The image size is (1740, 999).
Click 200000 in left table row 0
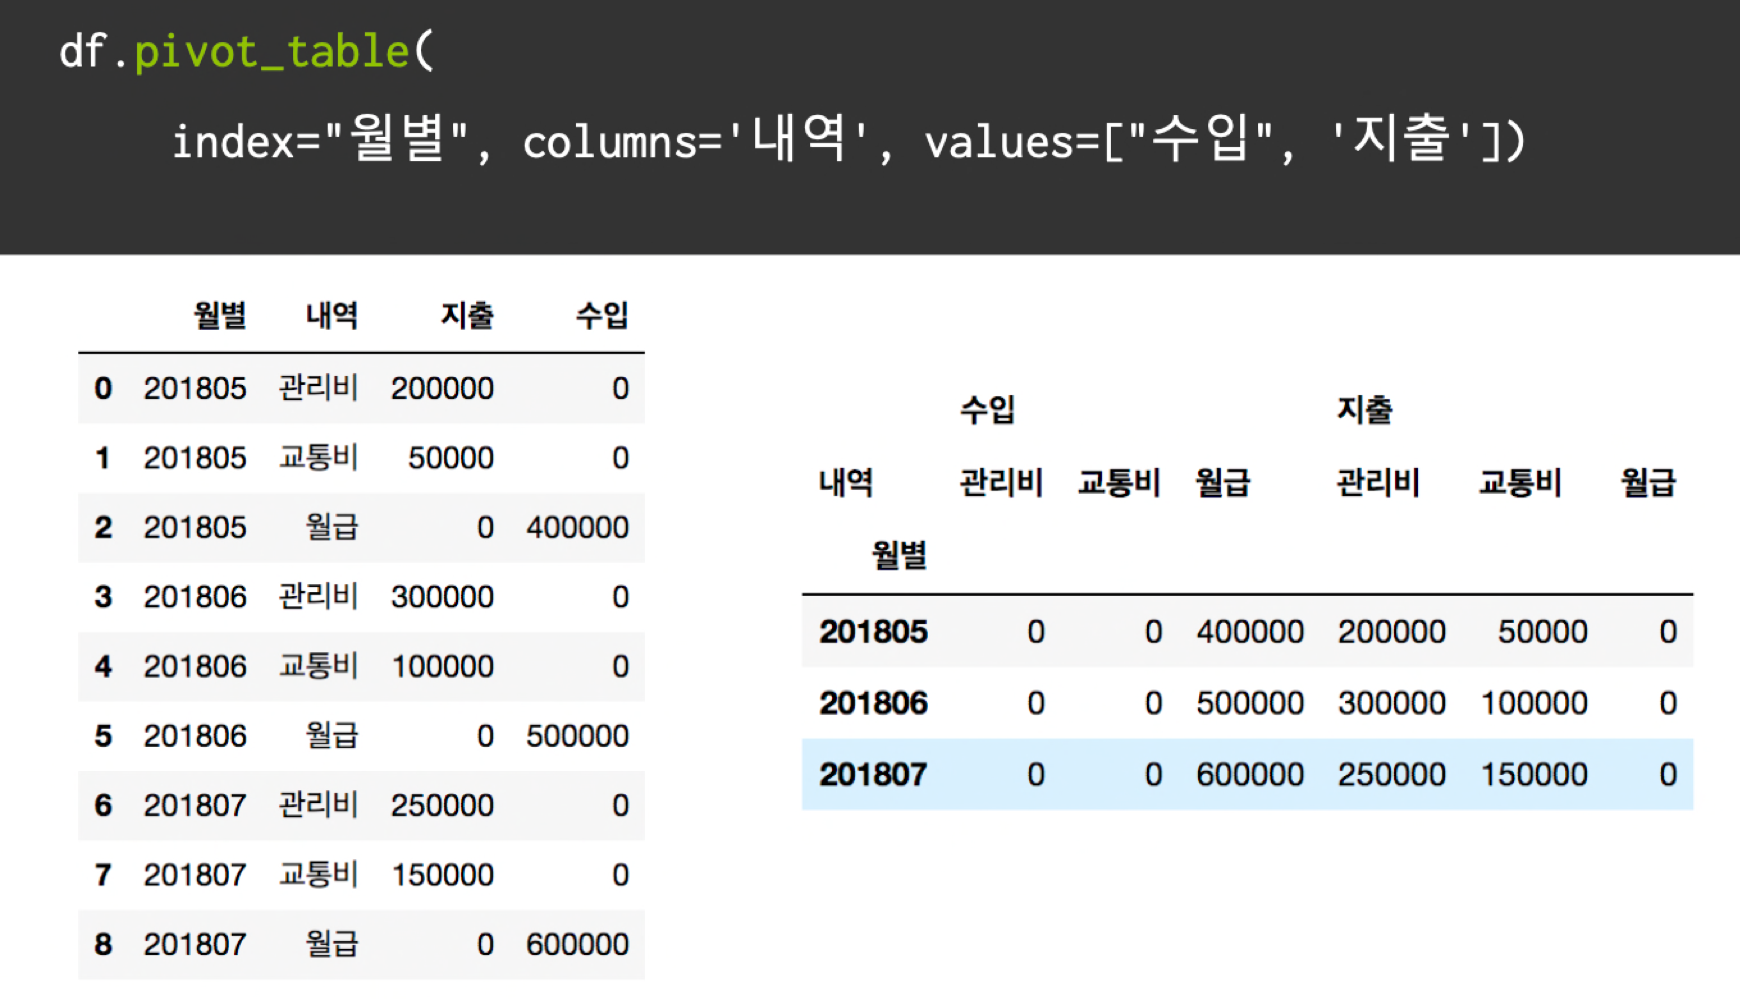(x=442, y=388)
